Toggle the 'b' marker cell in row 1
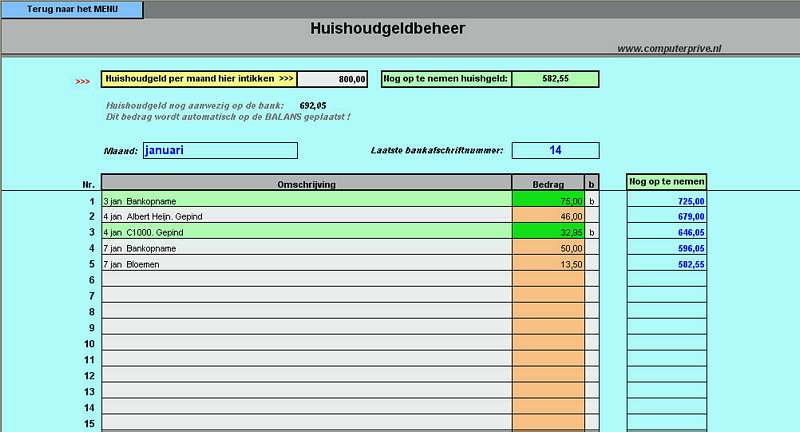The image size is (800, 432). tap(592, 200)
